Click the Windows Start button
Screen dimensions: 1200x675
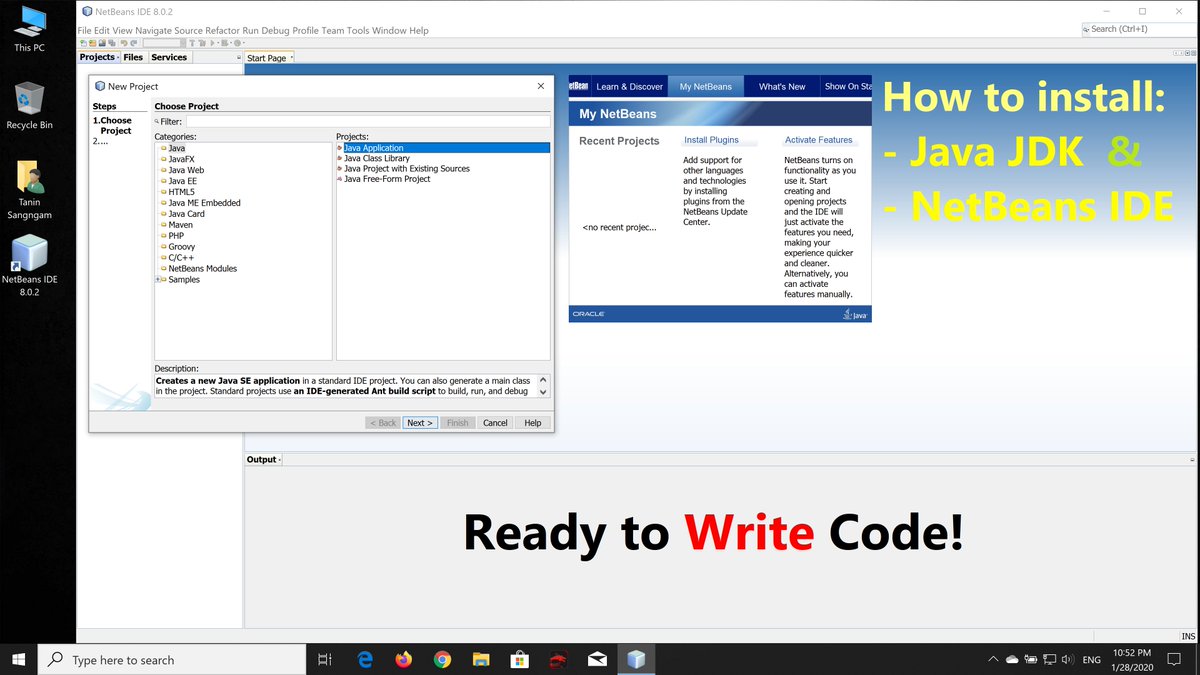tap(18, 659)
